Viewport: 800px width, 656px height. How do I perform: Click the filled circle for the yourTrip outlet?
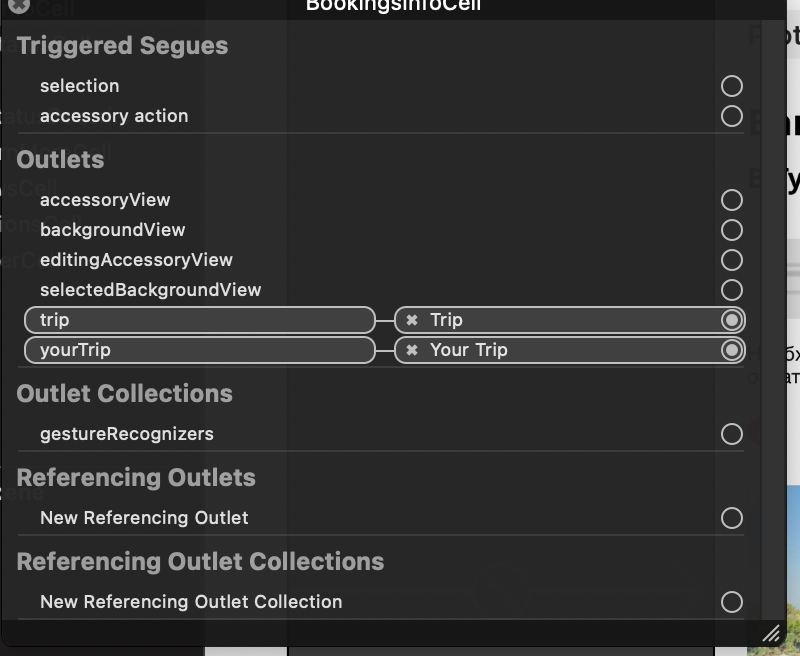click(x=732, y=350)
